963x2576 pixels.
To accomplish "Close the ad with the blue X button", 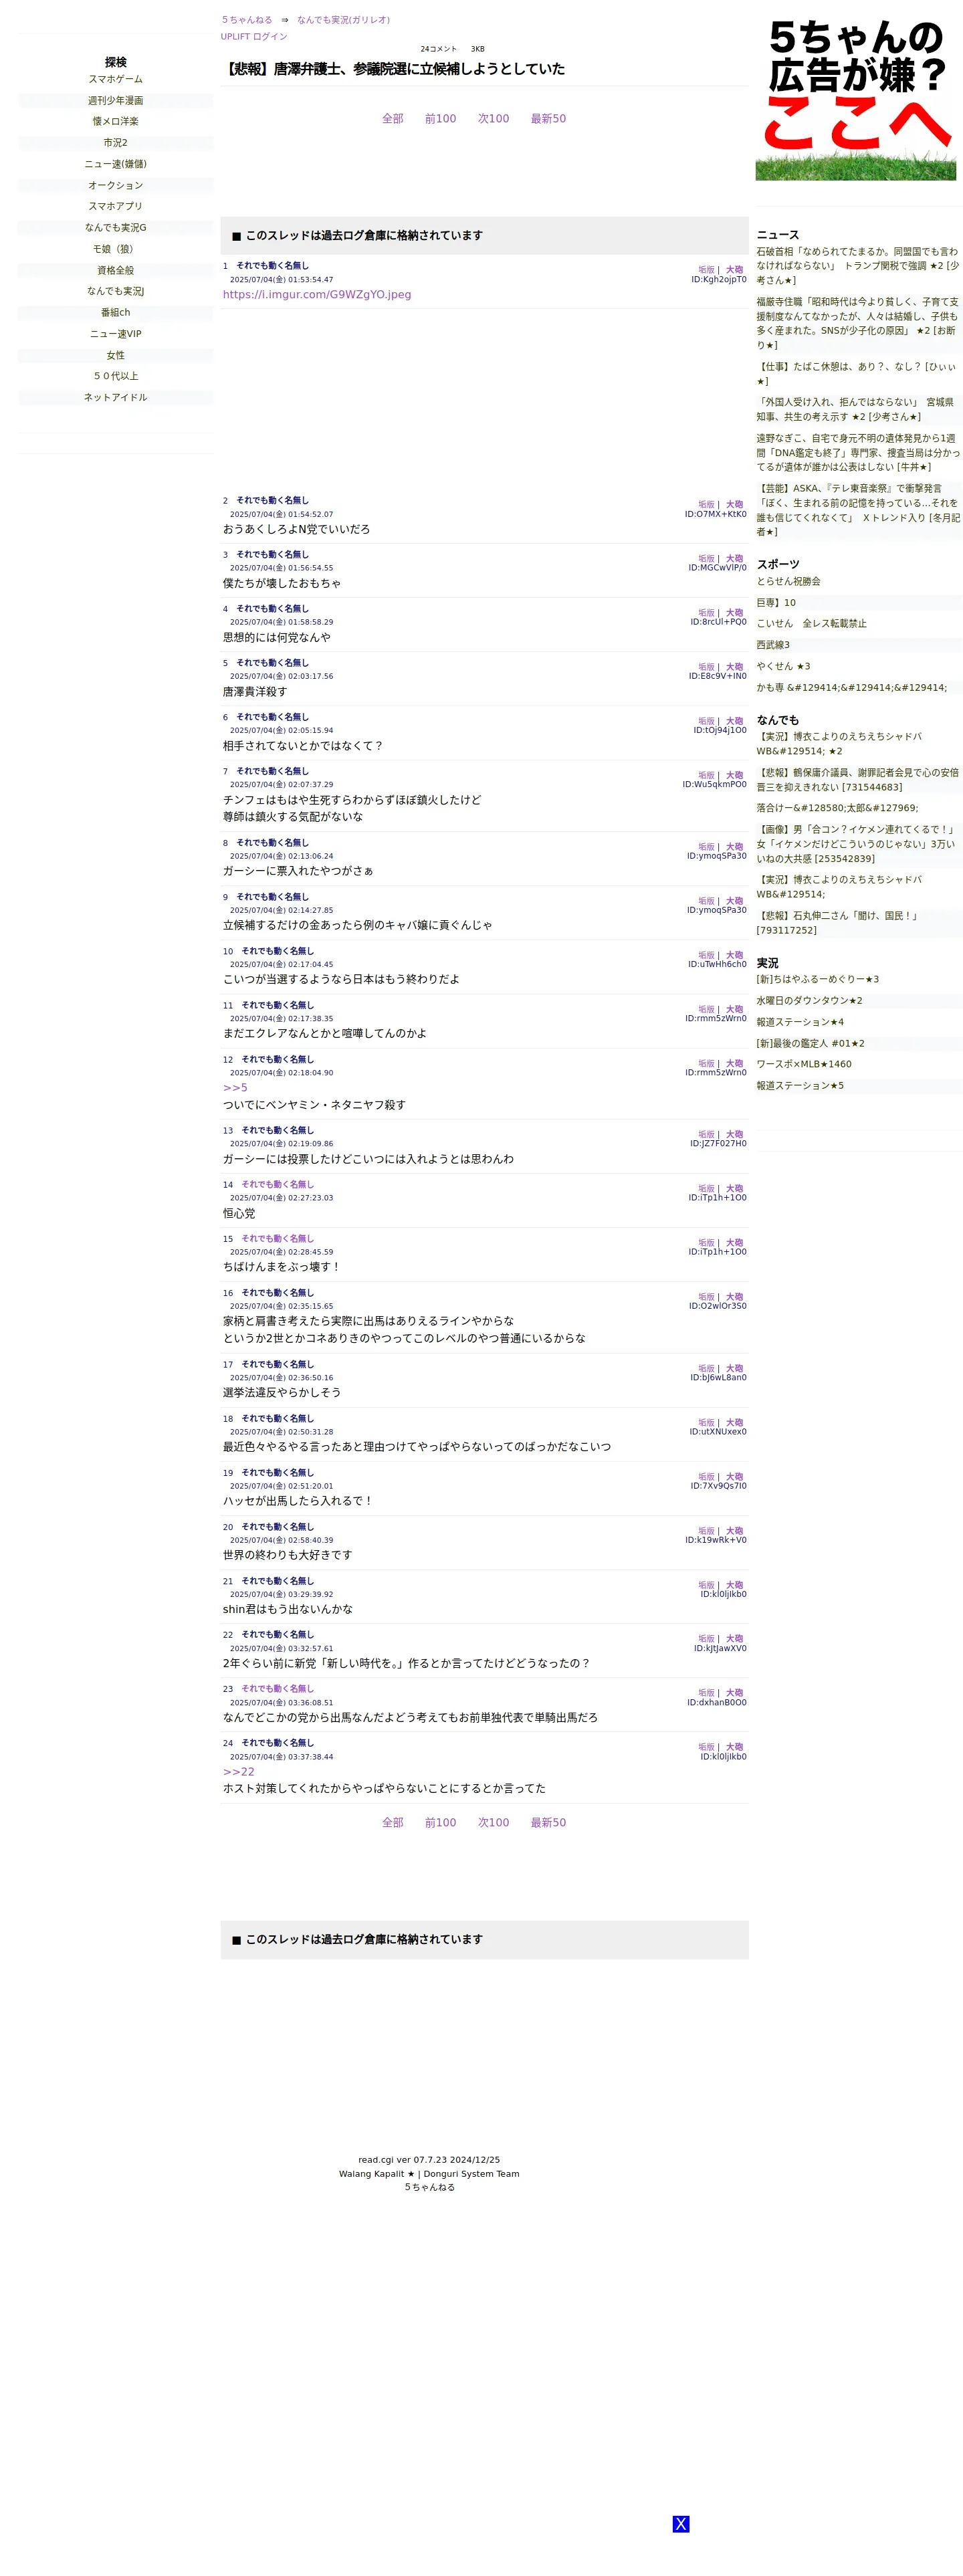I will (x=680, y=2523).
